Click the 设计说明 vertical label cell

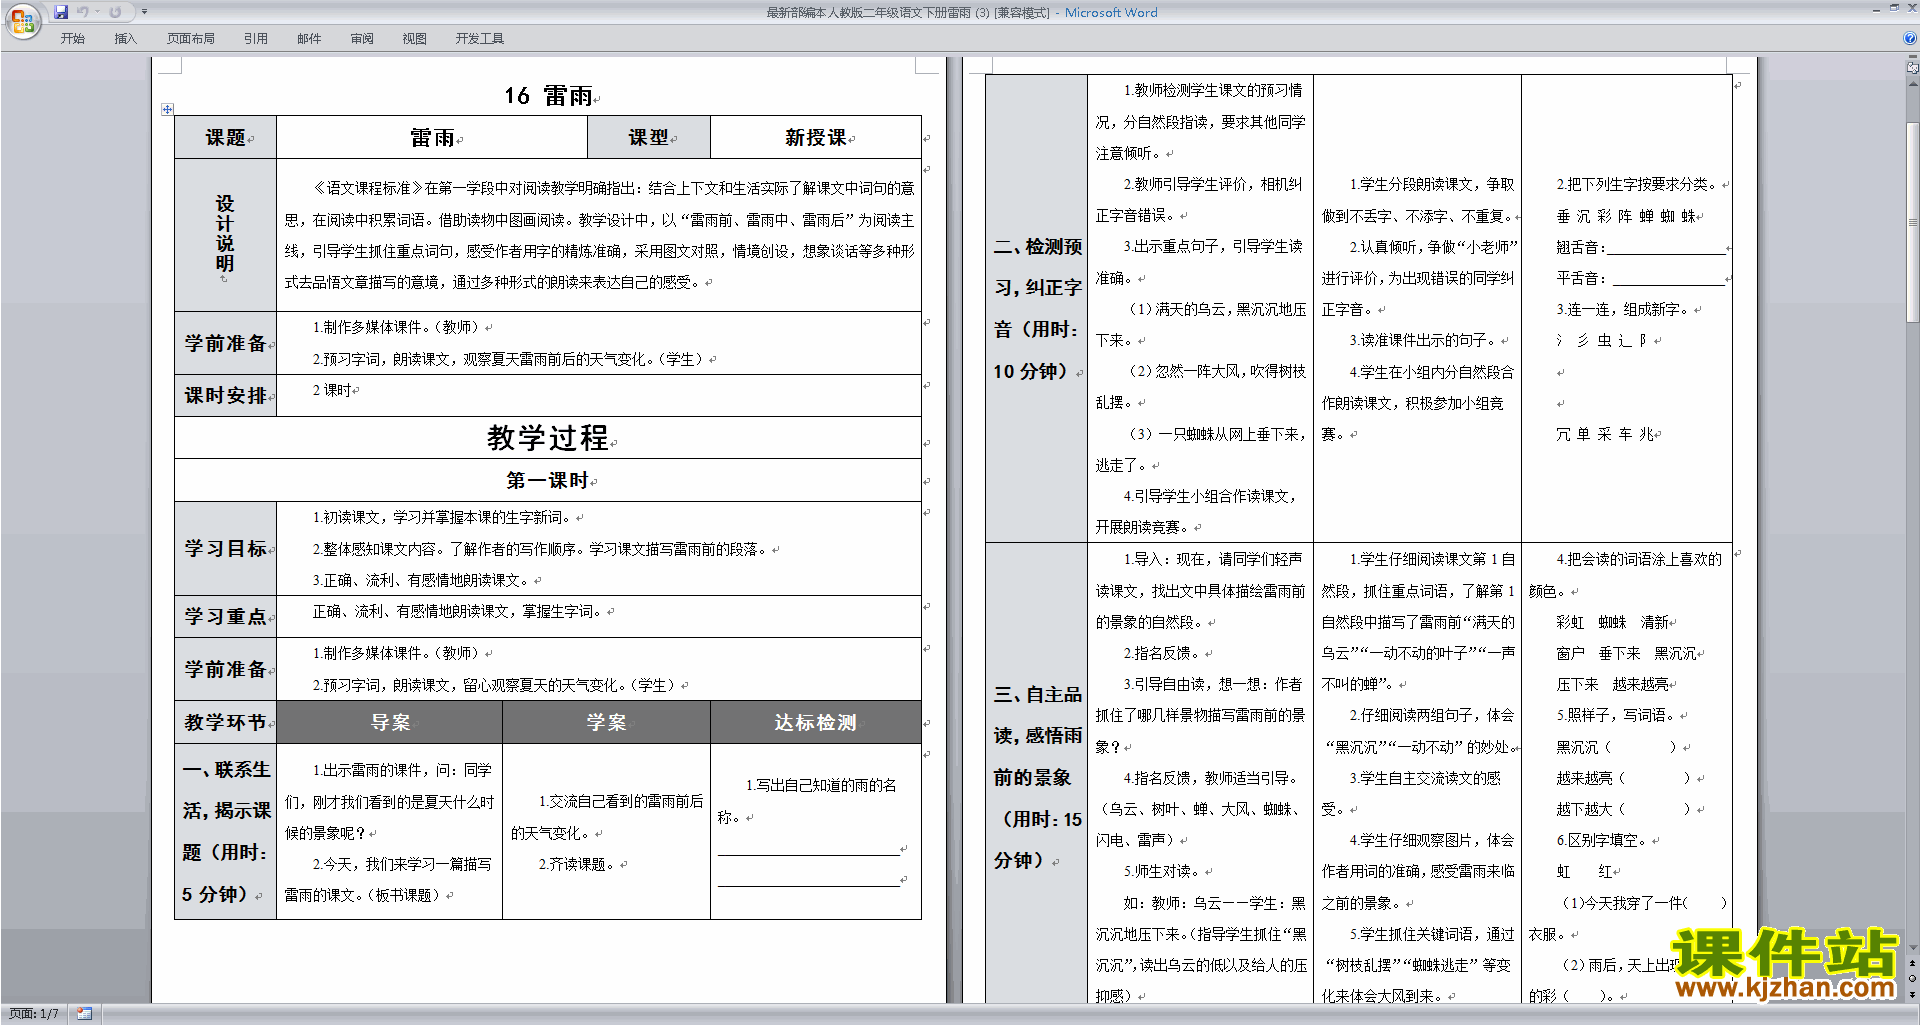click(x=226, y=235)
